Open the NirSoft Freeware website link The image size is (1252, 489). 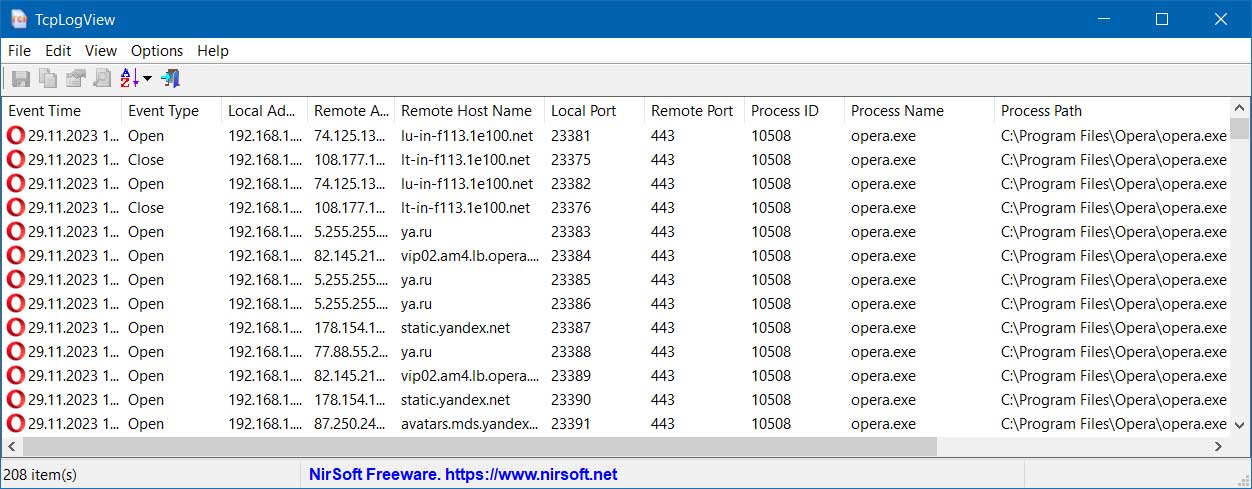point(463,474)
